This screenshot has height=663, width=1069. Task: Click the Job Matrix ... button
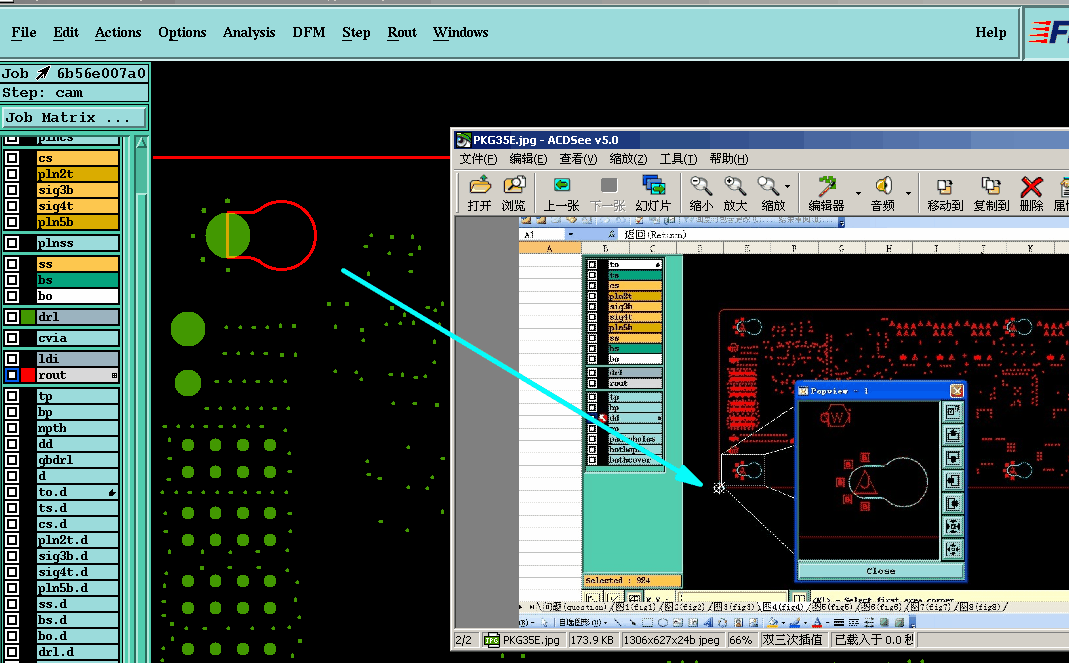(x=74, y=117)
